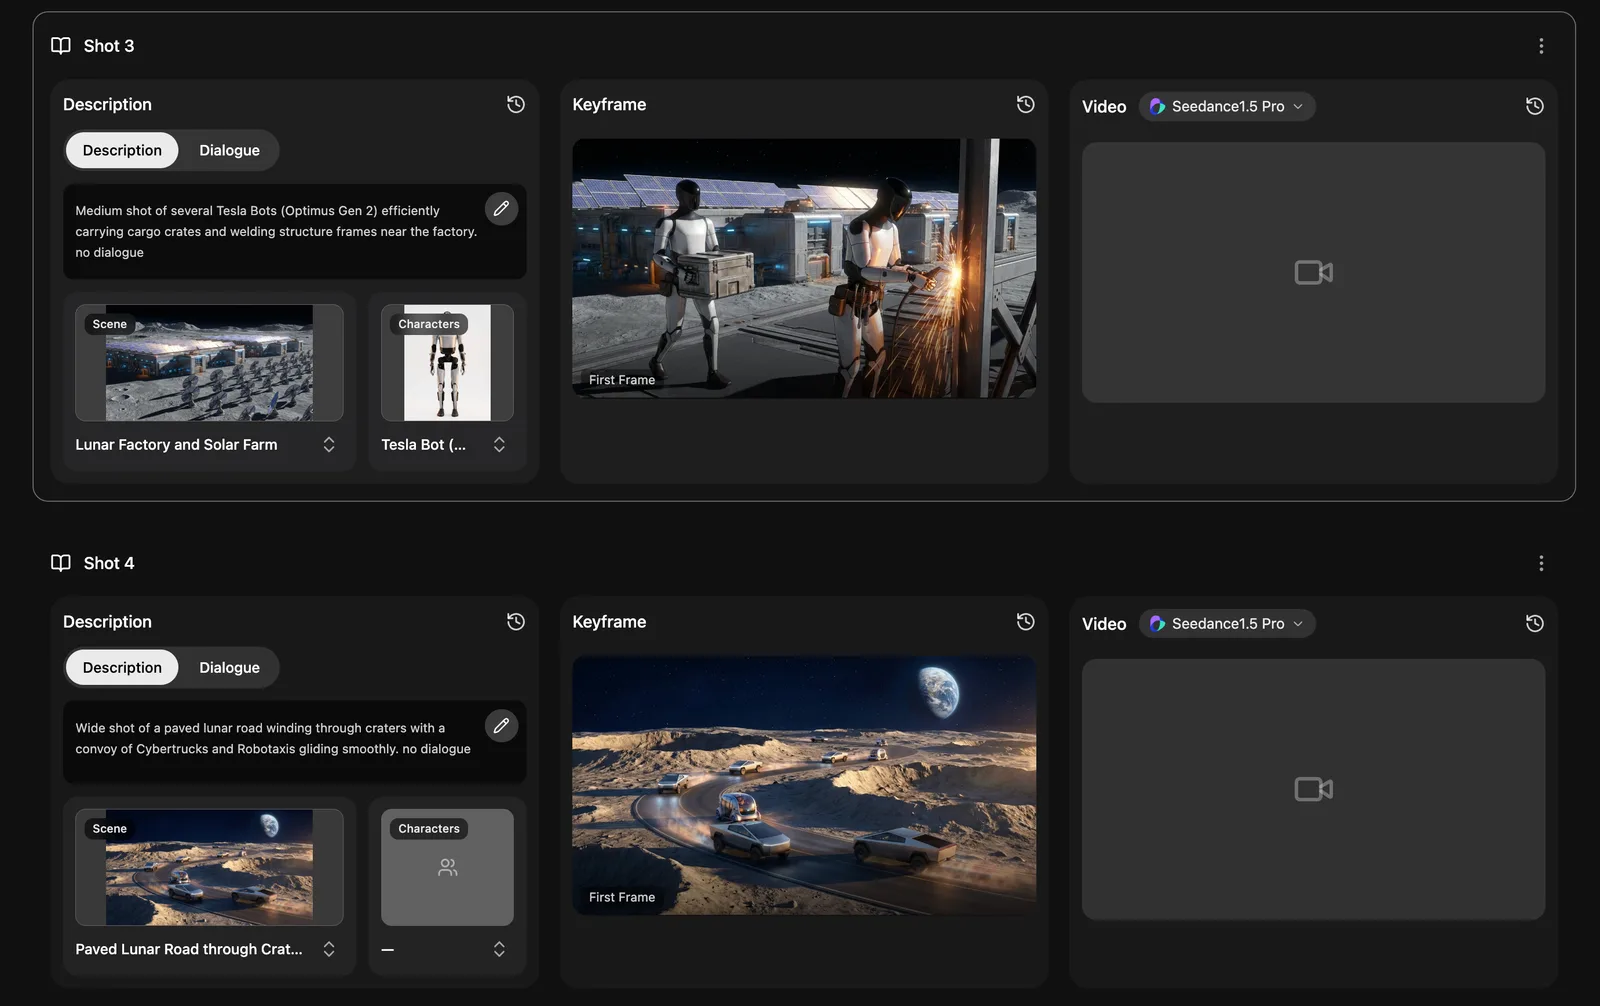
Task: Expand Tesla Bot character selector
Action: [x=499, y=444]
